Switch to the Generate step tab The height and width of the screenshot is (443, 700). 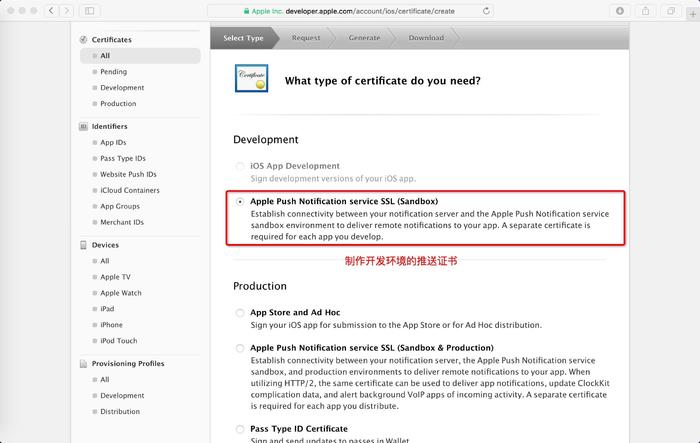tap(364, 38)
